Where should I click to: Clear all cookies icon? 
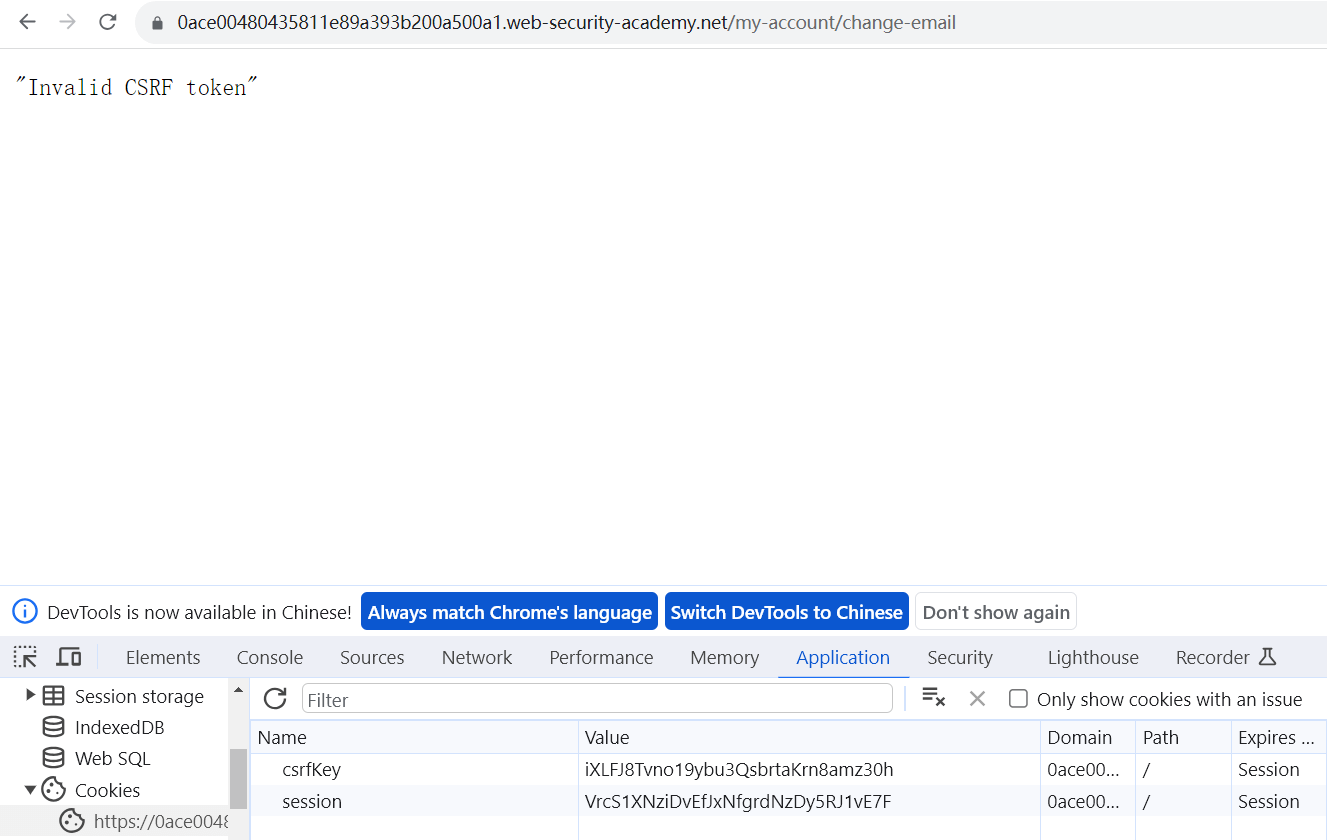tap(933, 698)
